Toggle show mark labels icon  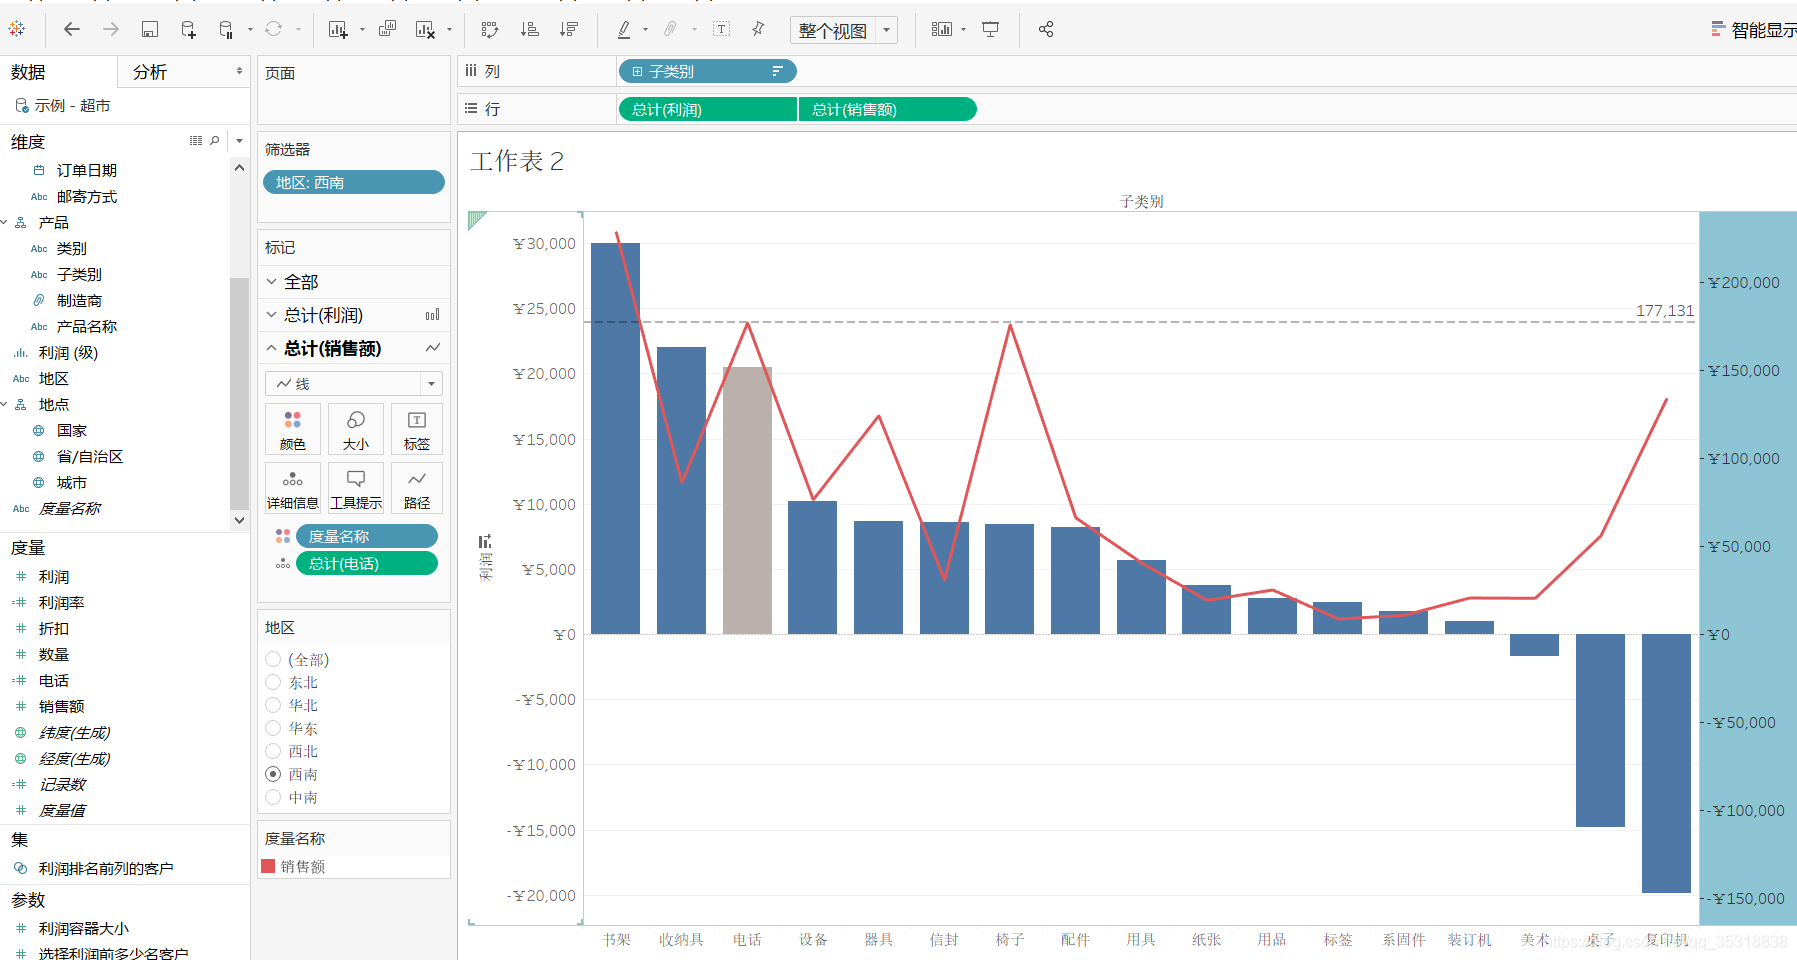[x=722, y=29]
